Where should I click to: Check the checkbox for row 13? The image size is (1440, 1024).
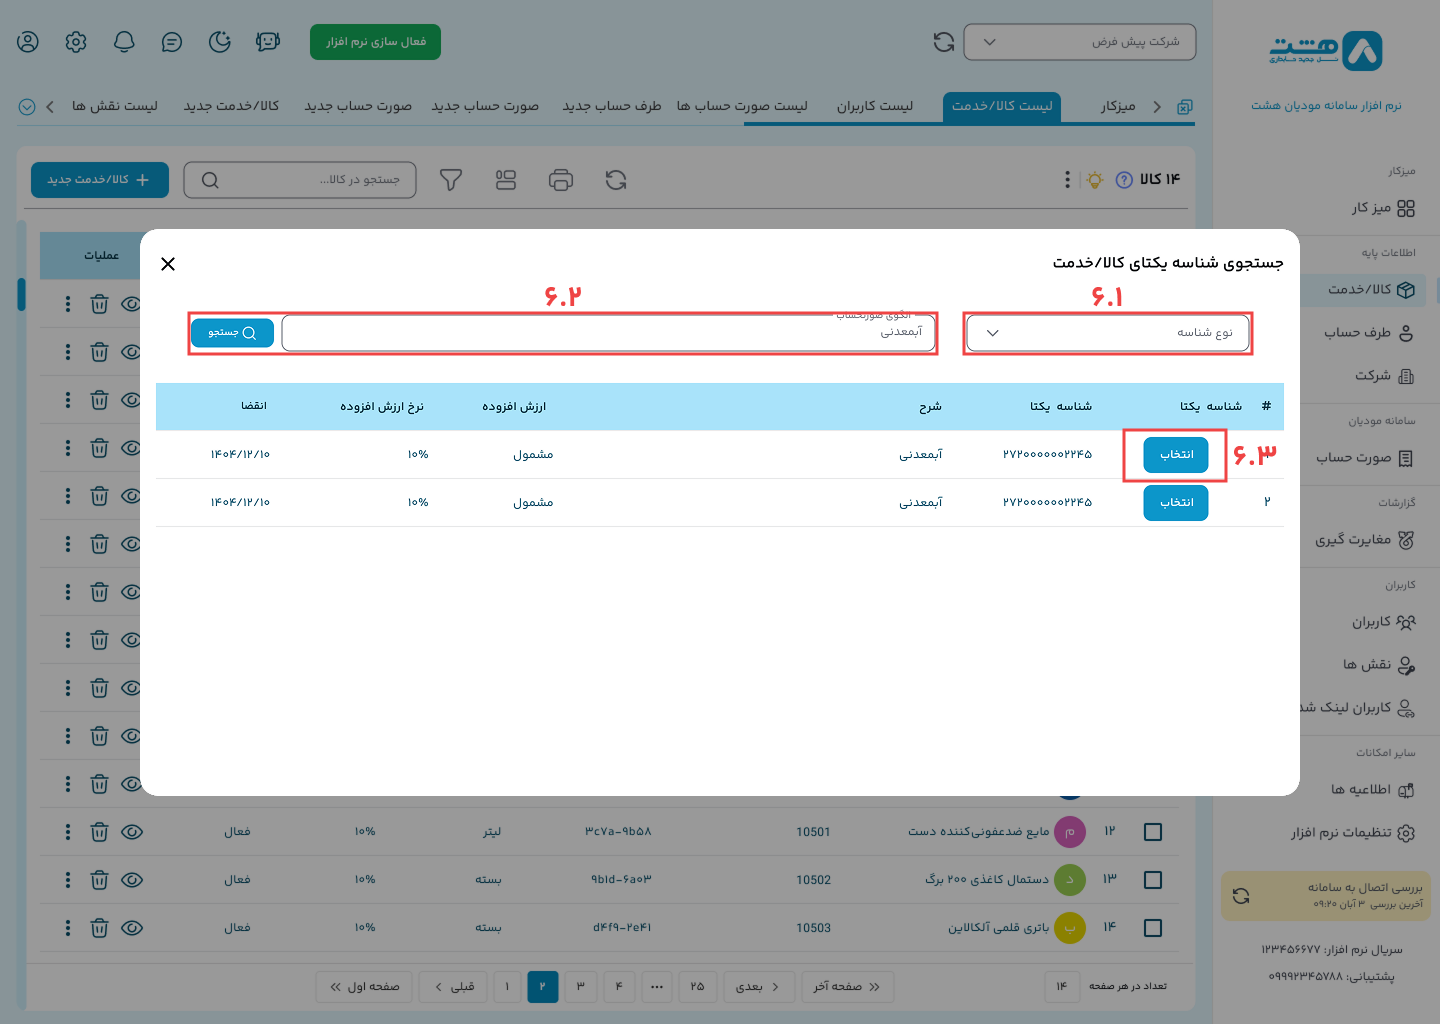(1152, 880)
